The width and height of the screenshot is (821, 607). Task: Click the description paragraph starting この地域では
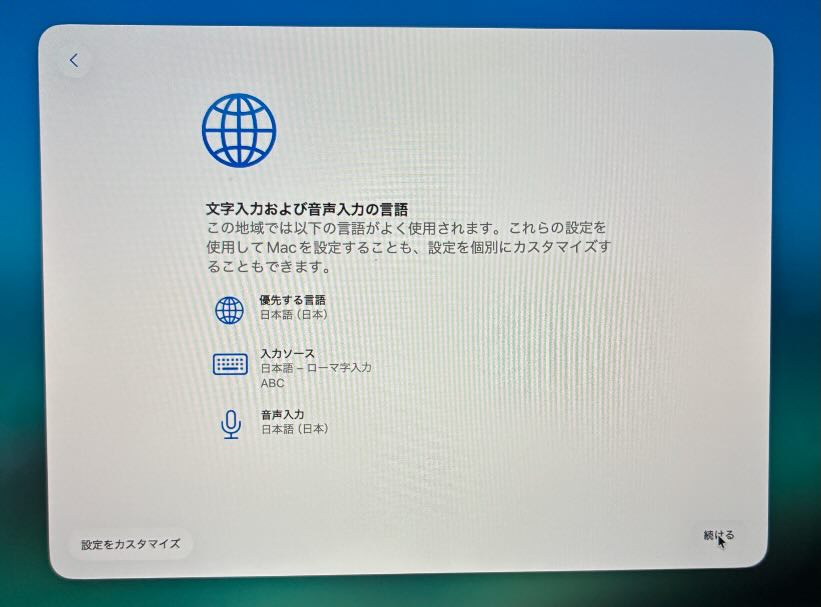point(408,247)
